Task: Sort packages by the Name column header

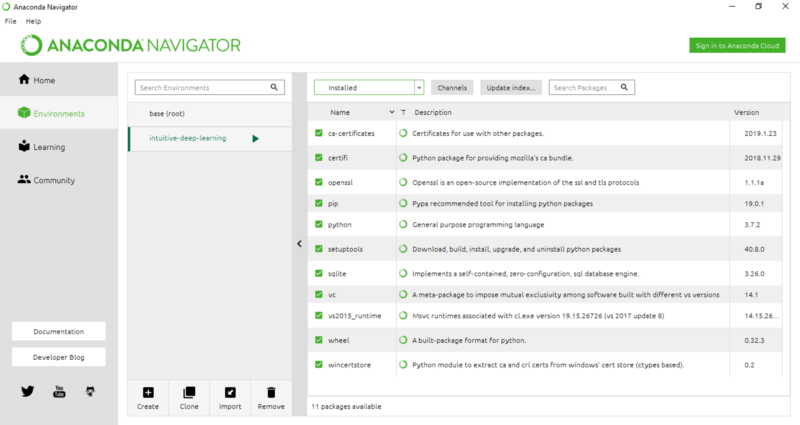Action: pos(340,113)
